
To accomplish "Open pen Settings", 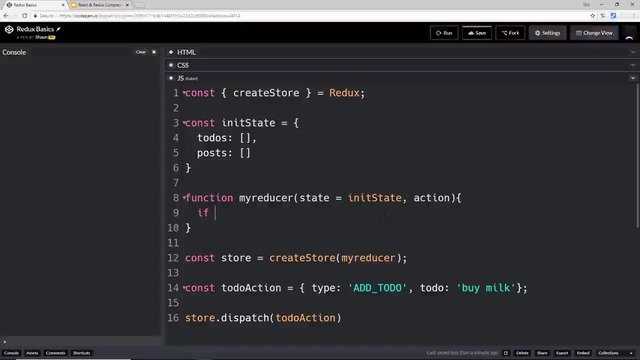I will tap(547, 33).
